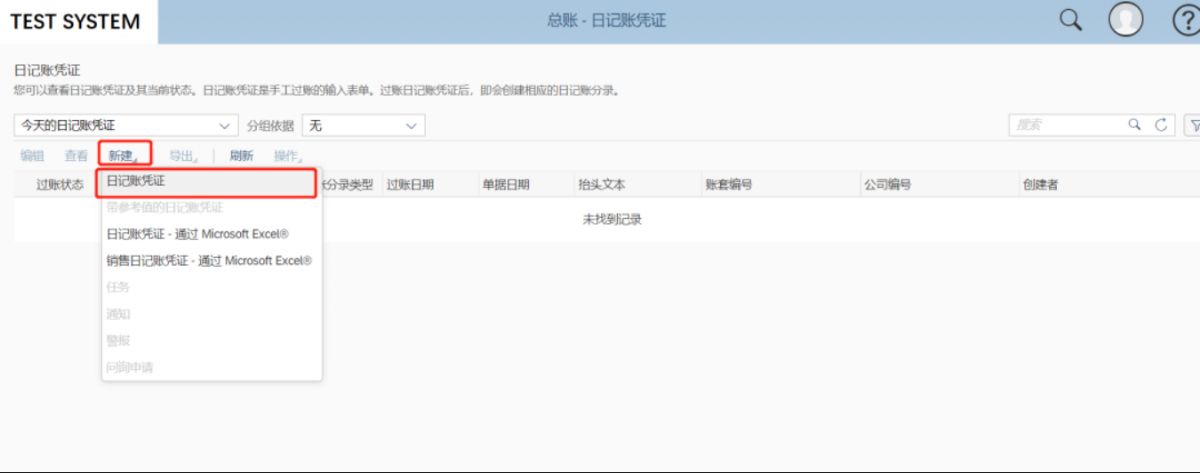Click the magnifier inside the 搜索 field

[x=1135, y=125]
